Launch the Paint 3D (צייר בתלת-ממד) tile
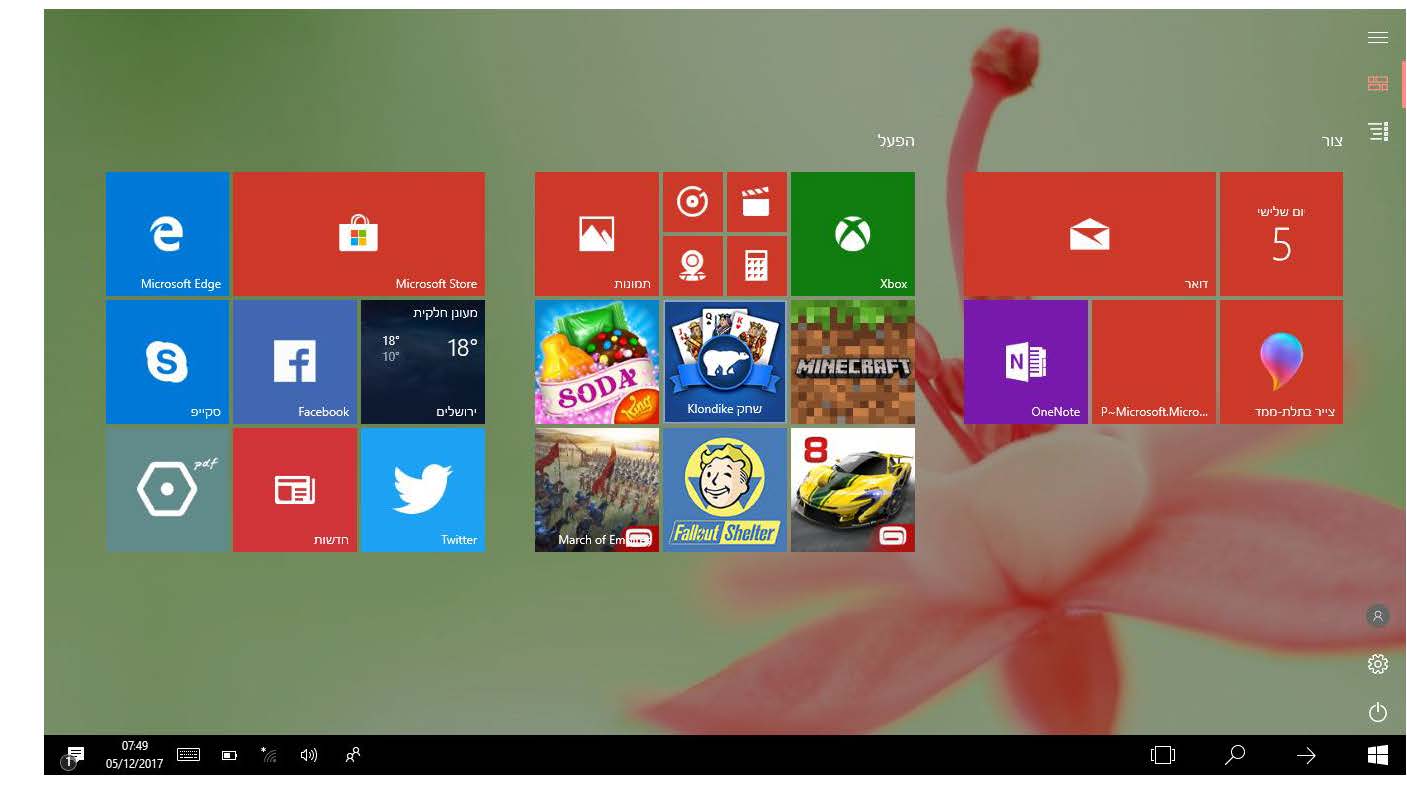The width and height of the screenshot is (1407, 795). (x=1281, y=362)
